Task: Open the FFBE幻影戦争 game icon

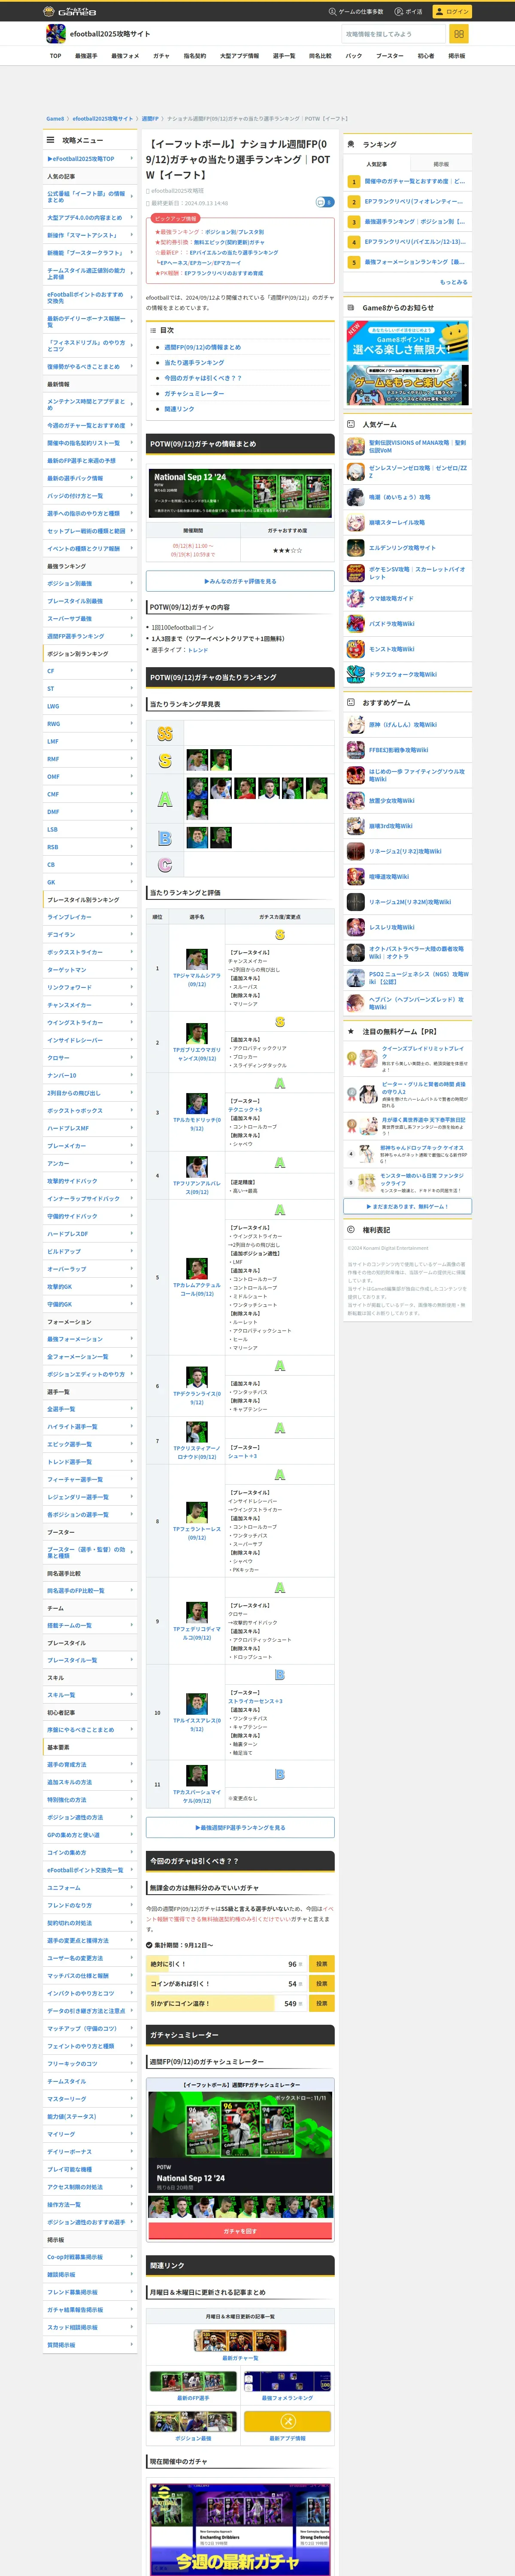Action: (356, 750)
